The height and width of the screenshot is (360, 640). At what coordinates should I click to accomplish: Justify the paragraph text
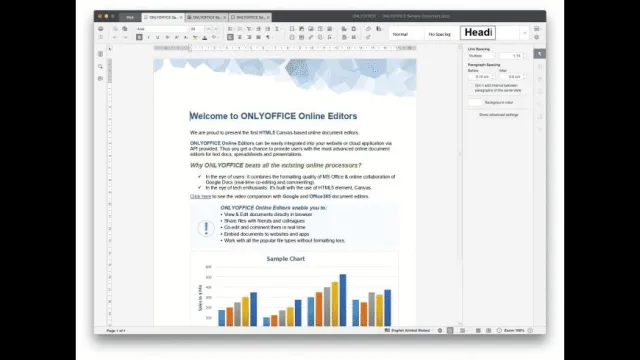point(258,37)
